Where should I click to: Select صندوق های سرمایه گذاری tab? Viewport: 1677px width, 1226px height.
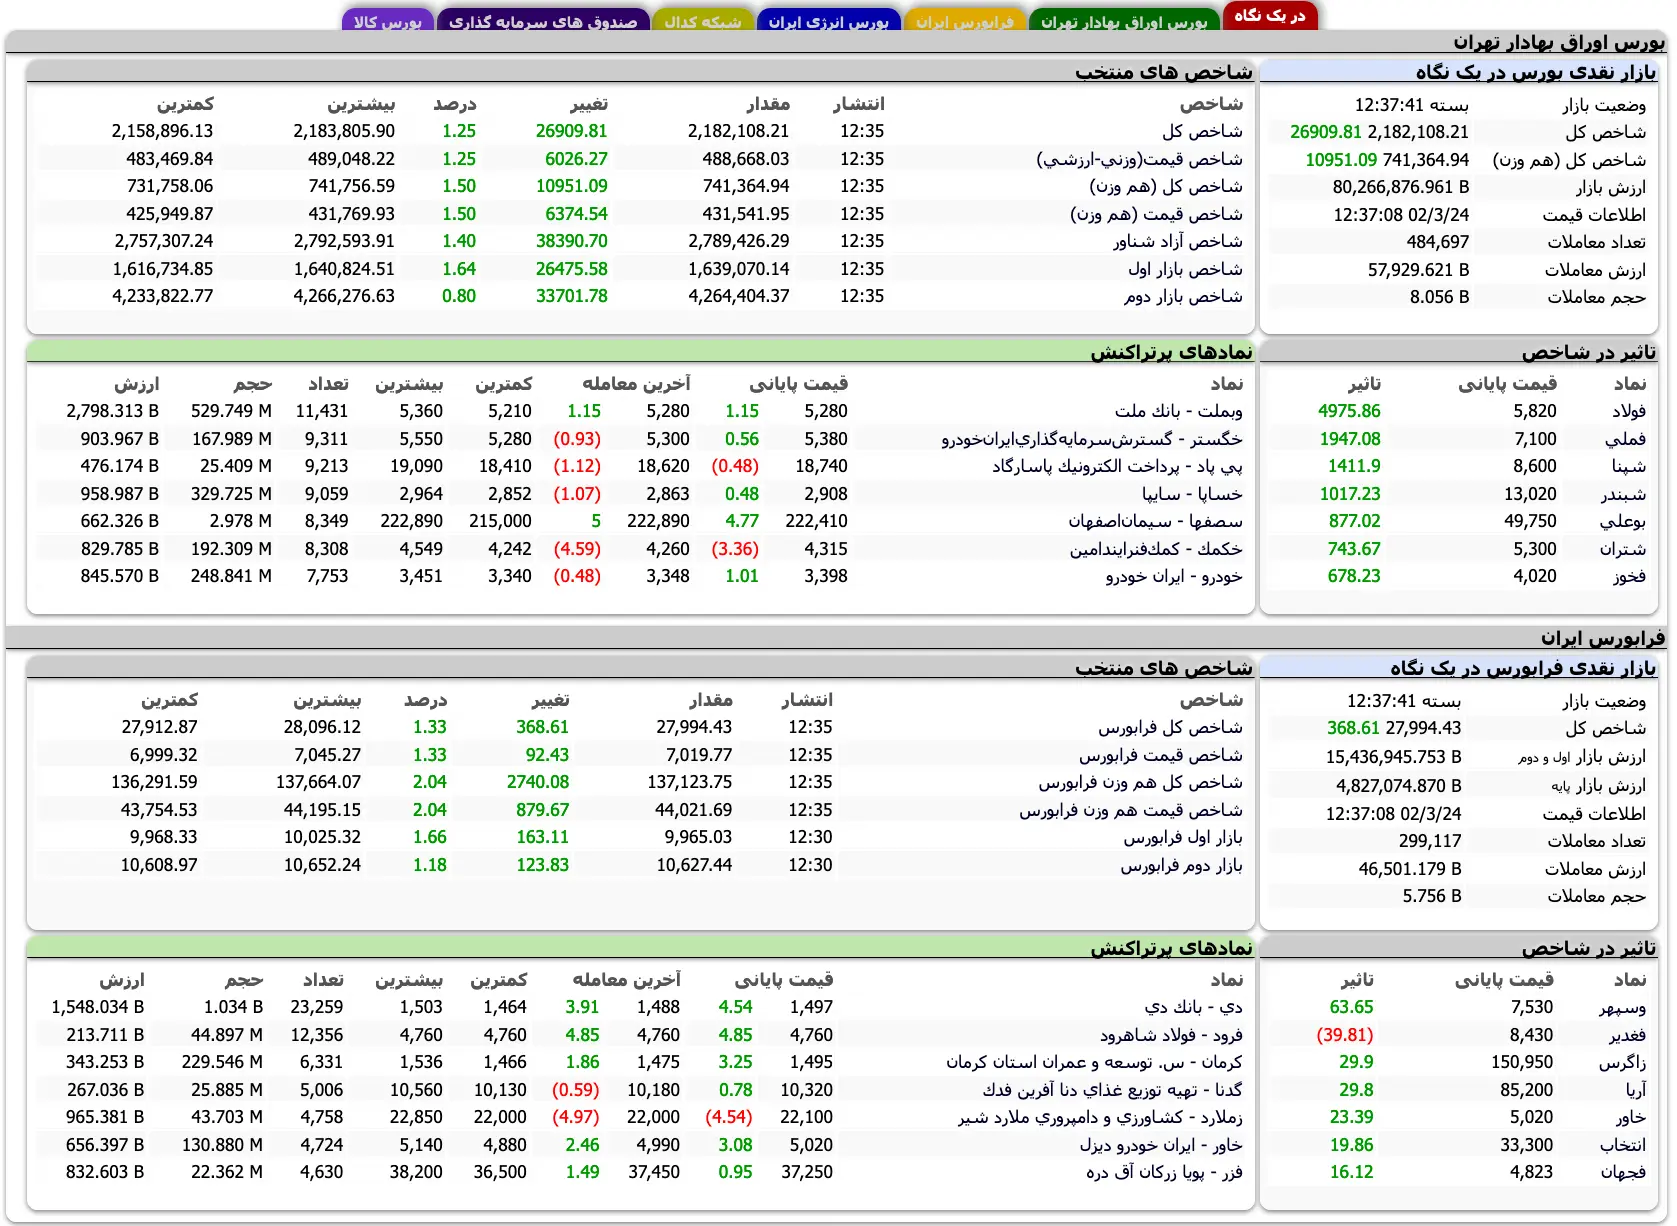point(542,21)
